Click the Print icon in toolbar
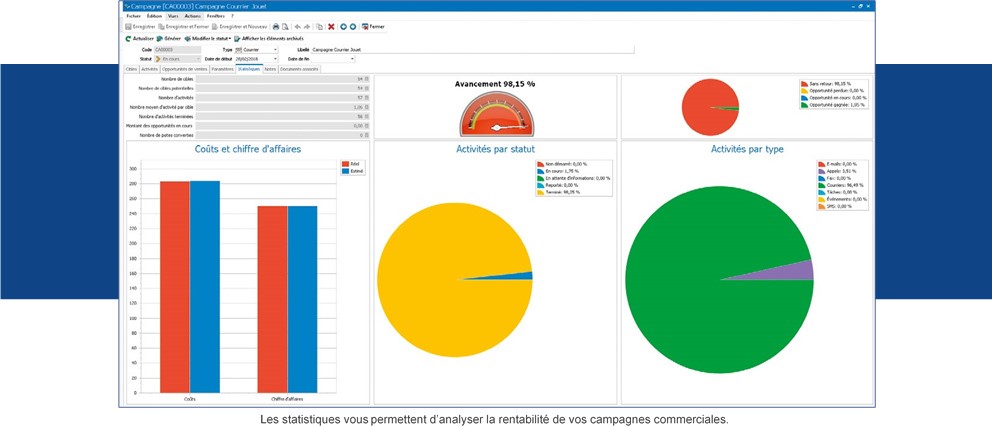Viewport: 992px width, 427px height. (276, 27)
